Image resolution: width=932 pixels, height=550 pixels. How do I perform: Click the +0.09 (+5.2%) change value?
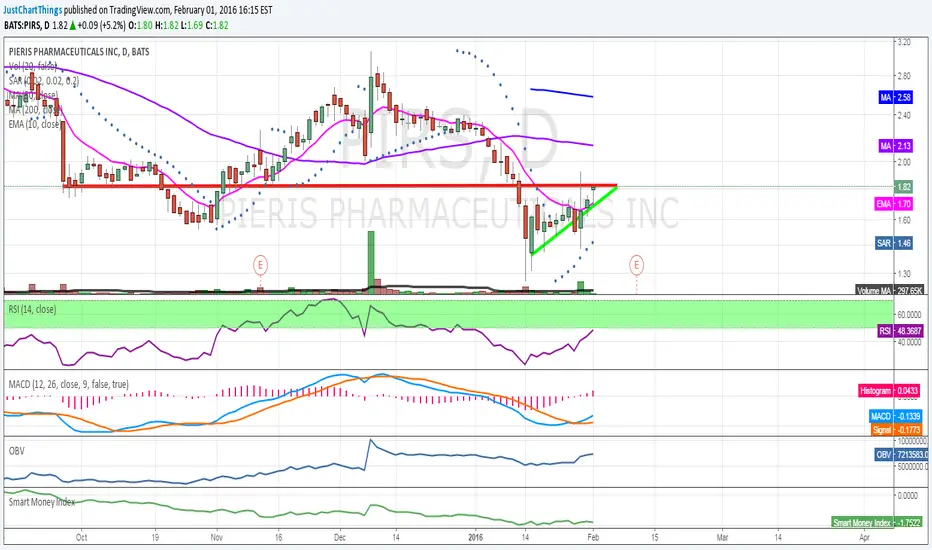(x=101, y=25)
